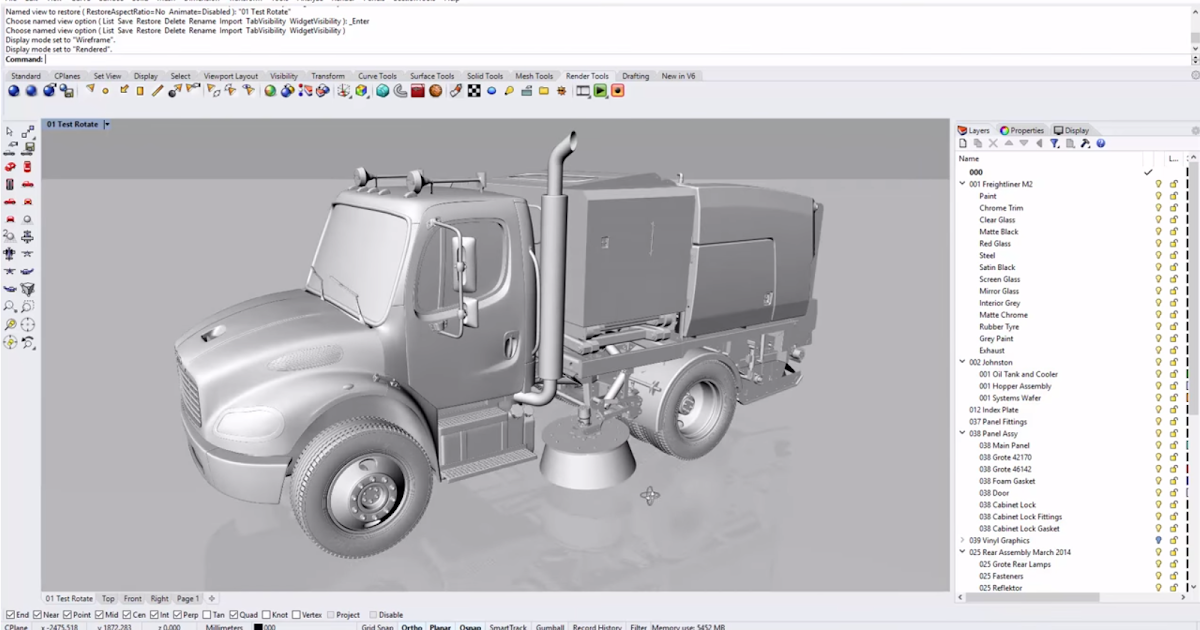Toggle visibility bulb of Chrome Trim layer
This screenshot has height=630, width=1200.
coord(1159,208)
